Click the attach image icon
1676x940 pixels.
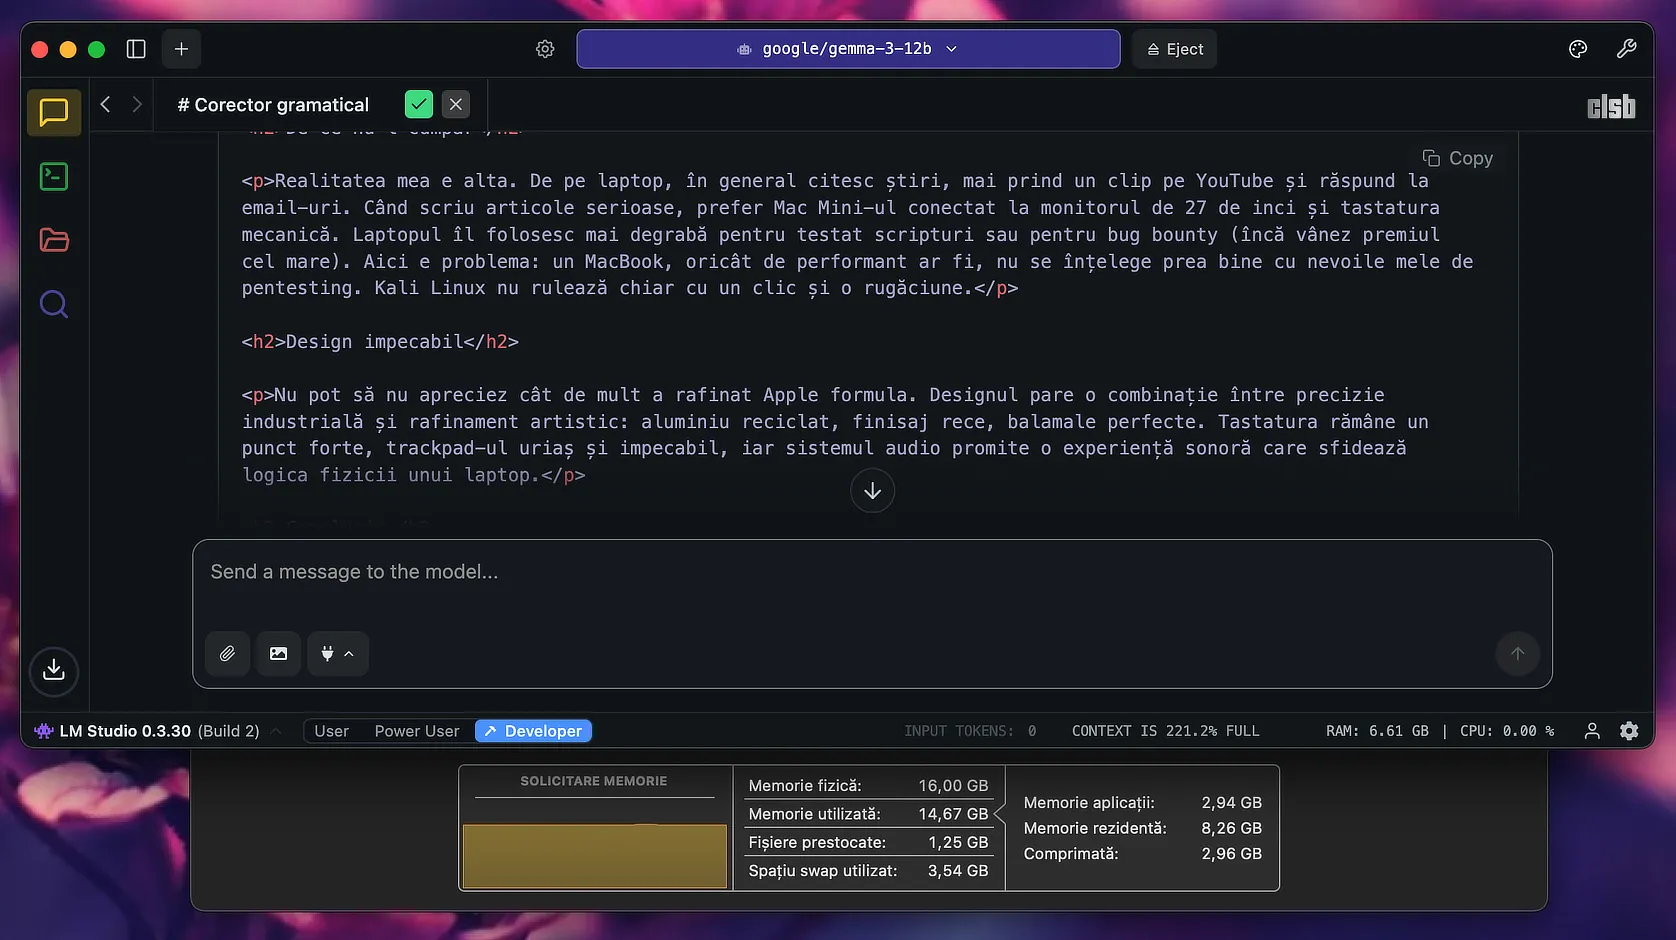tap(278, 654)
